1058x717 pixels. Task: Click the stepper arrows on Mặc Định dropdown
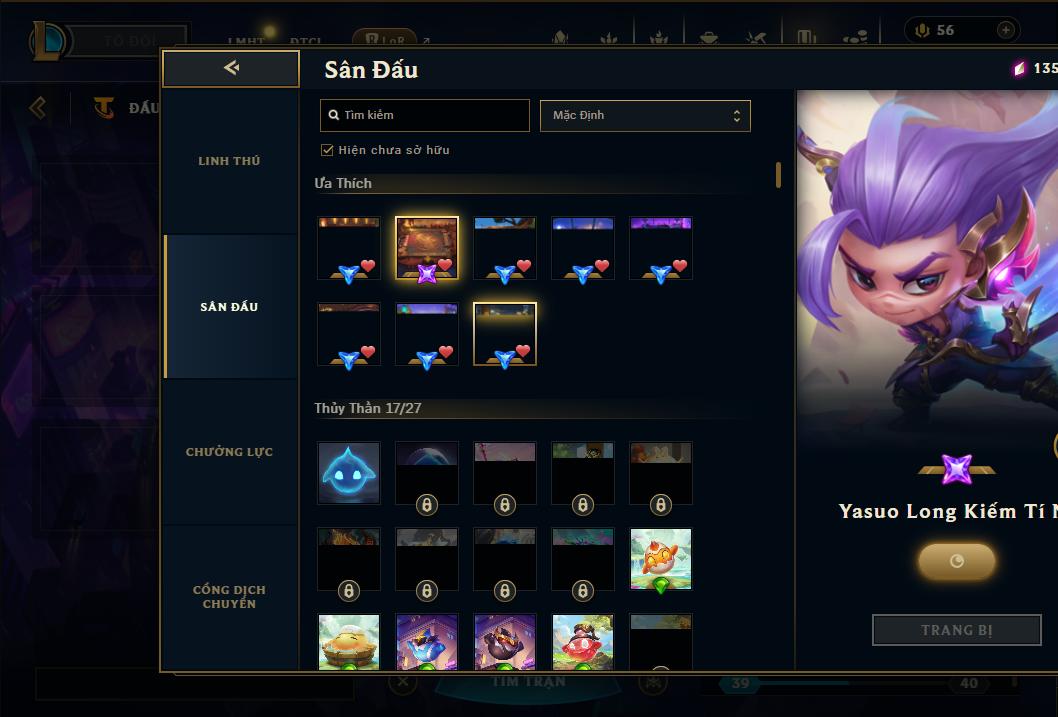[x=737, y=116]
